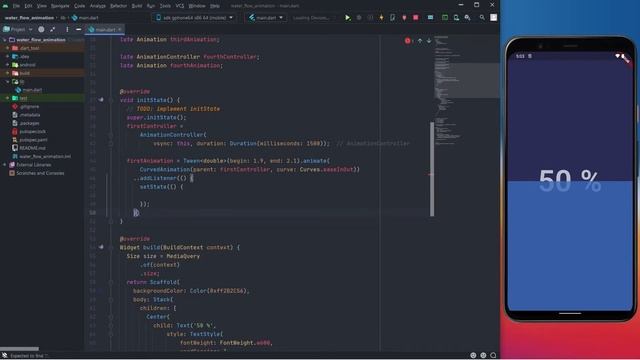This screenshot has width=640, height=360.
Task: Click the Flutter hot reload lightning icon
Action: click(381, 18)
